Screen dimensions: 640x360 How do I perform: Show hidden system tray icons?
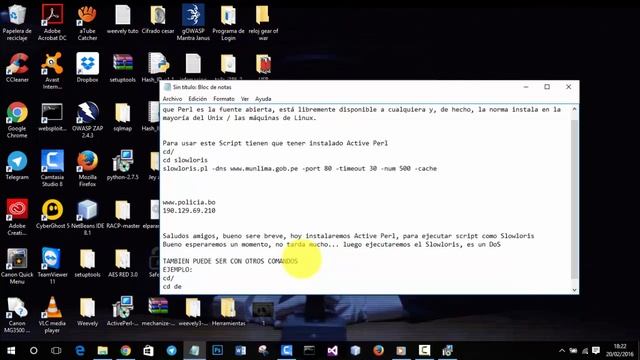pyautogui.click(x=562, y=350)
